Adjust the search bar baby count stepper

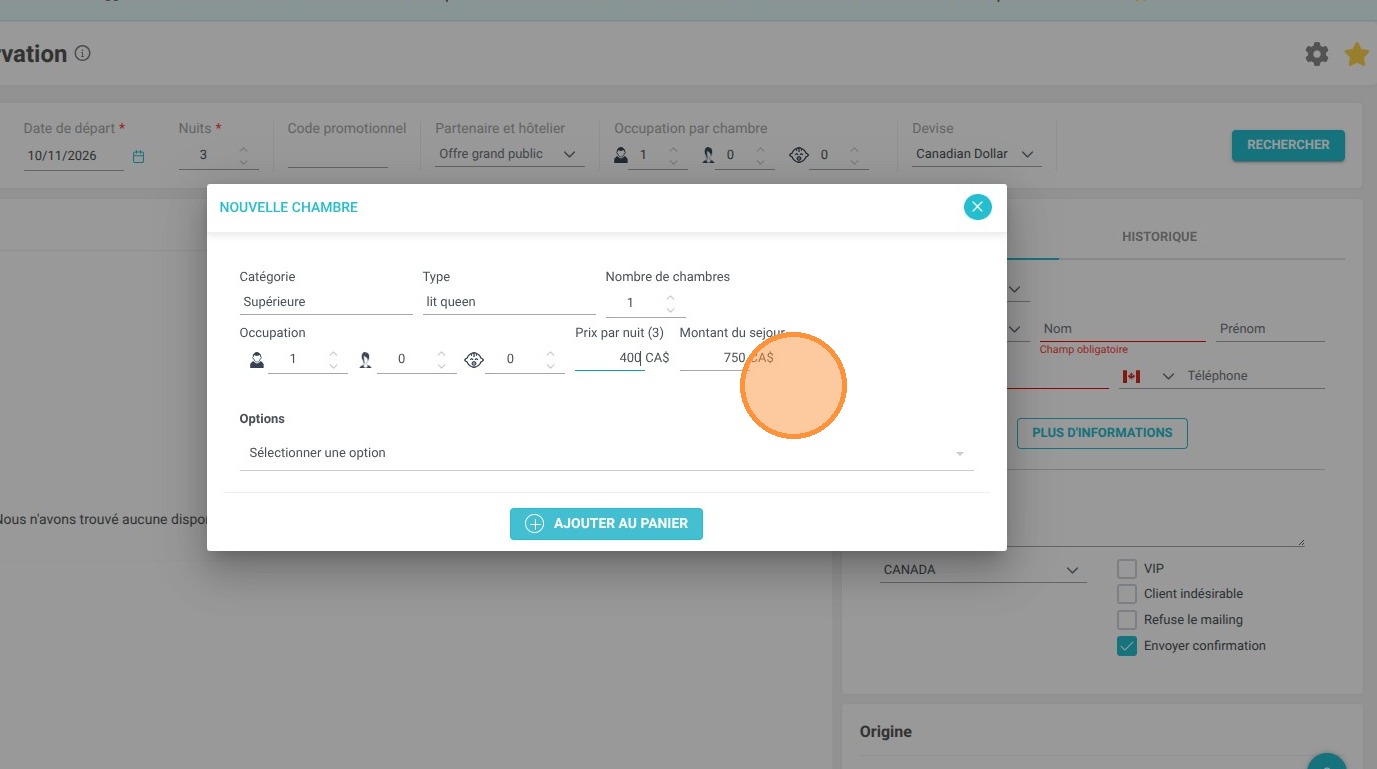[854, 155]
